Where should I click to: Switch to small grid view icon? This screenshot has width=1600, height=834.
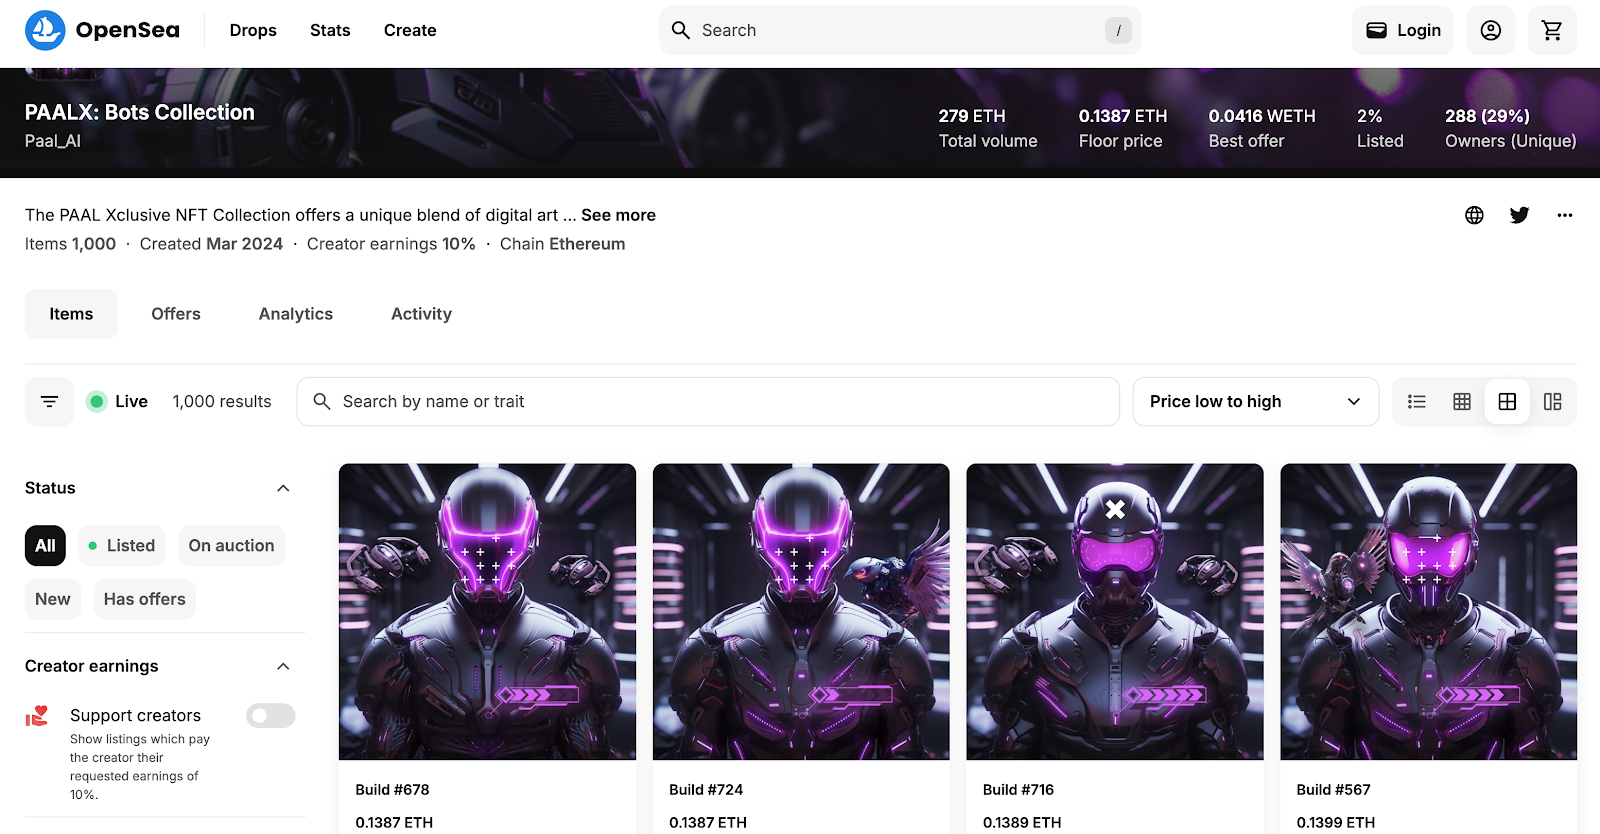[x=1462, y=401]
